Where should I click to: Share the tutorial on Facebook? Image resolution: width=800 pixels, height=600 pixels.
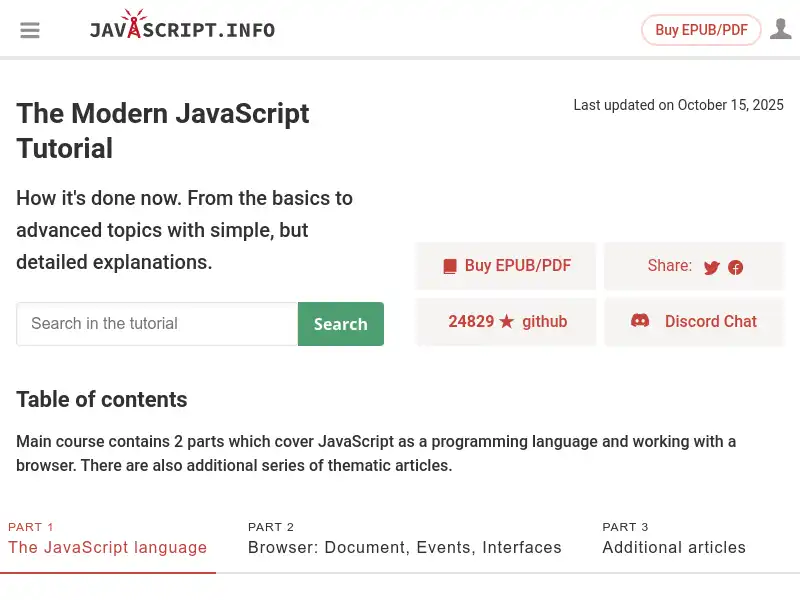(x=735, y=267)
